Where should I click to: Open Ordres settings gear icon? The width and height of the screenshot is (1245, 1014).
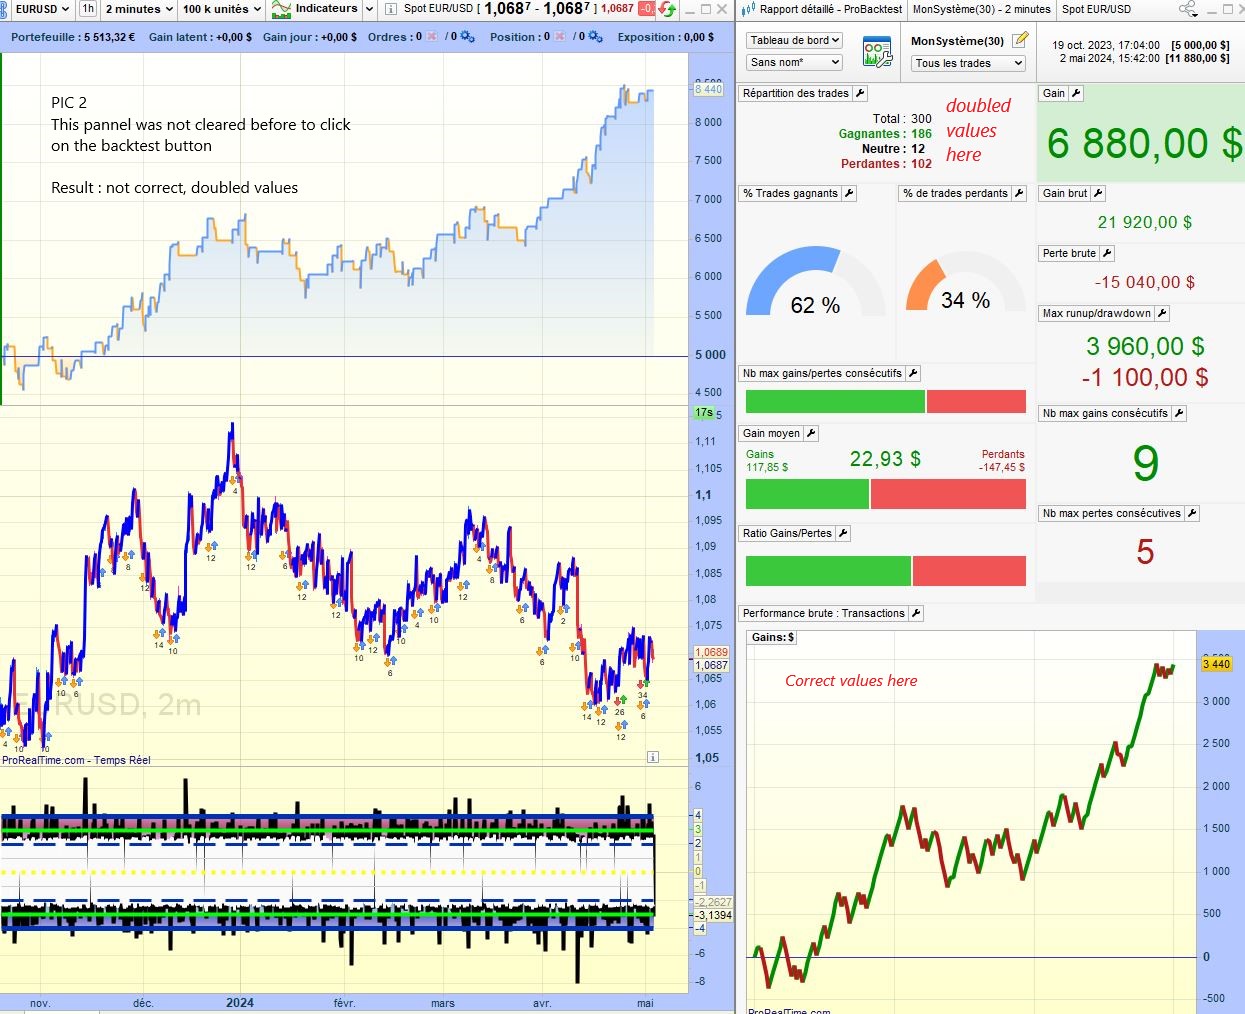click(x=466, y=37)
